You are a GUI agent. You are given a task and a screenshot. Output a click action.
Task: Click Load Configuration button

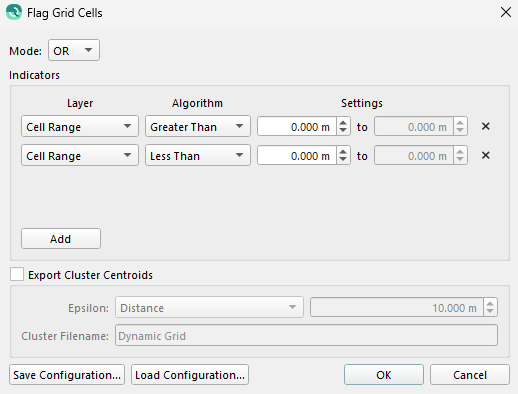tap(190, 375)
